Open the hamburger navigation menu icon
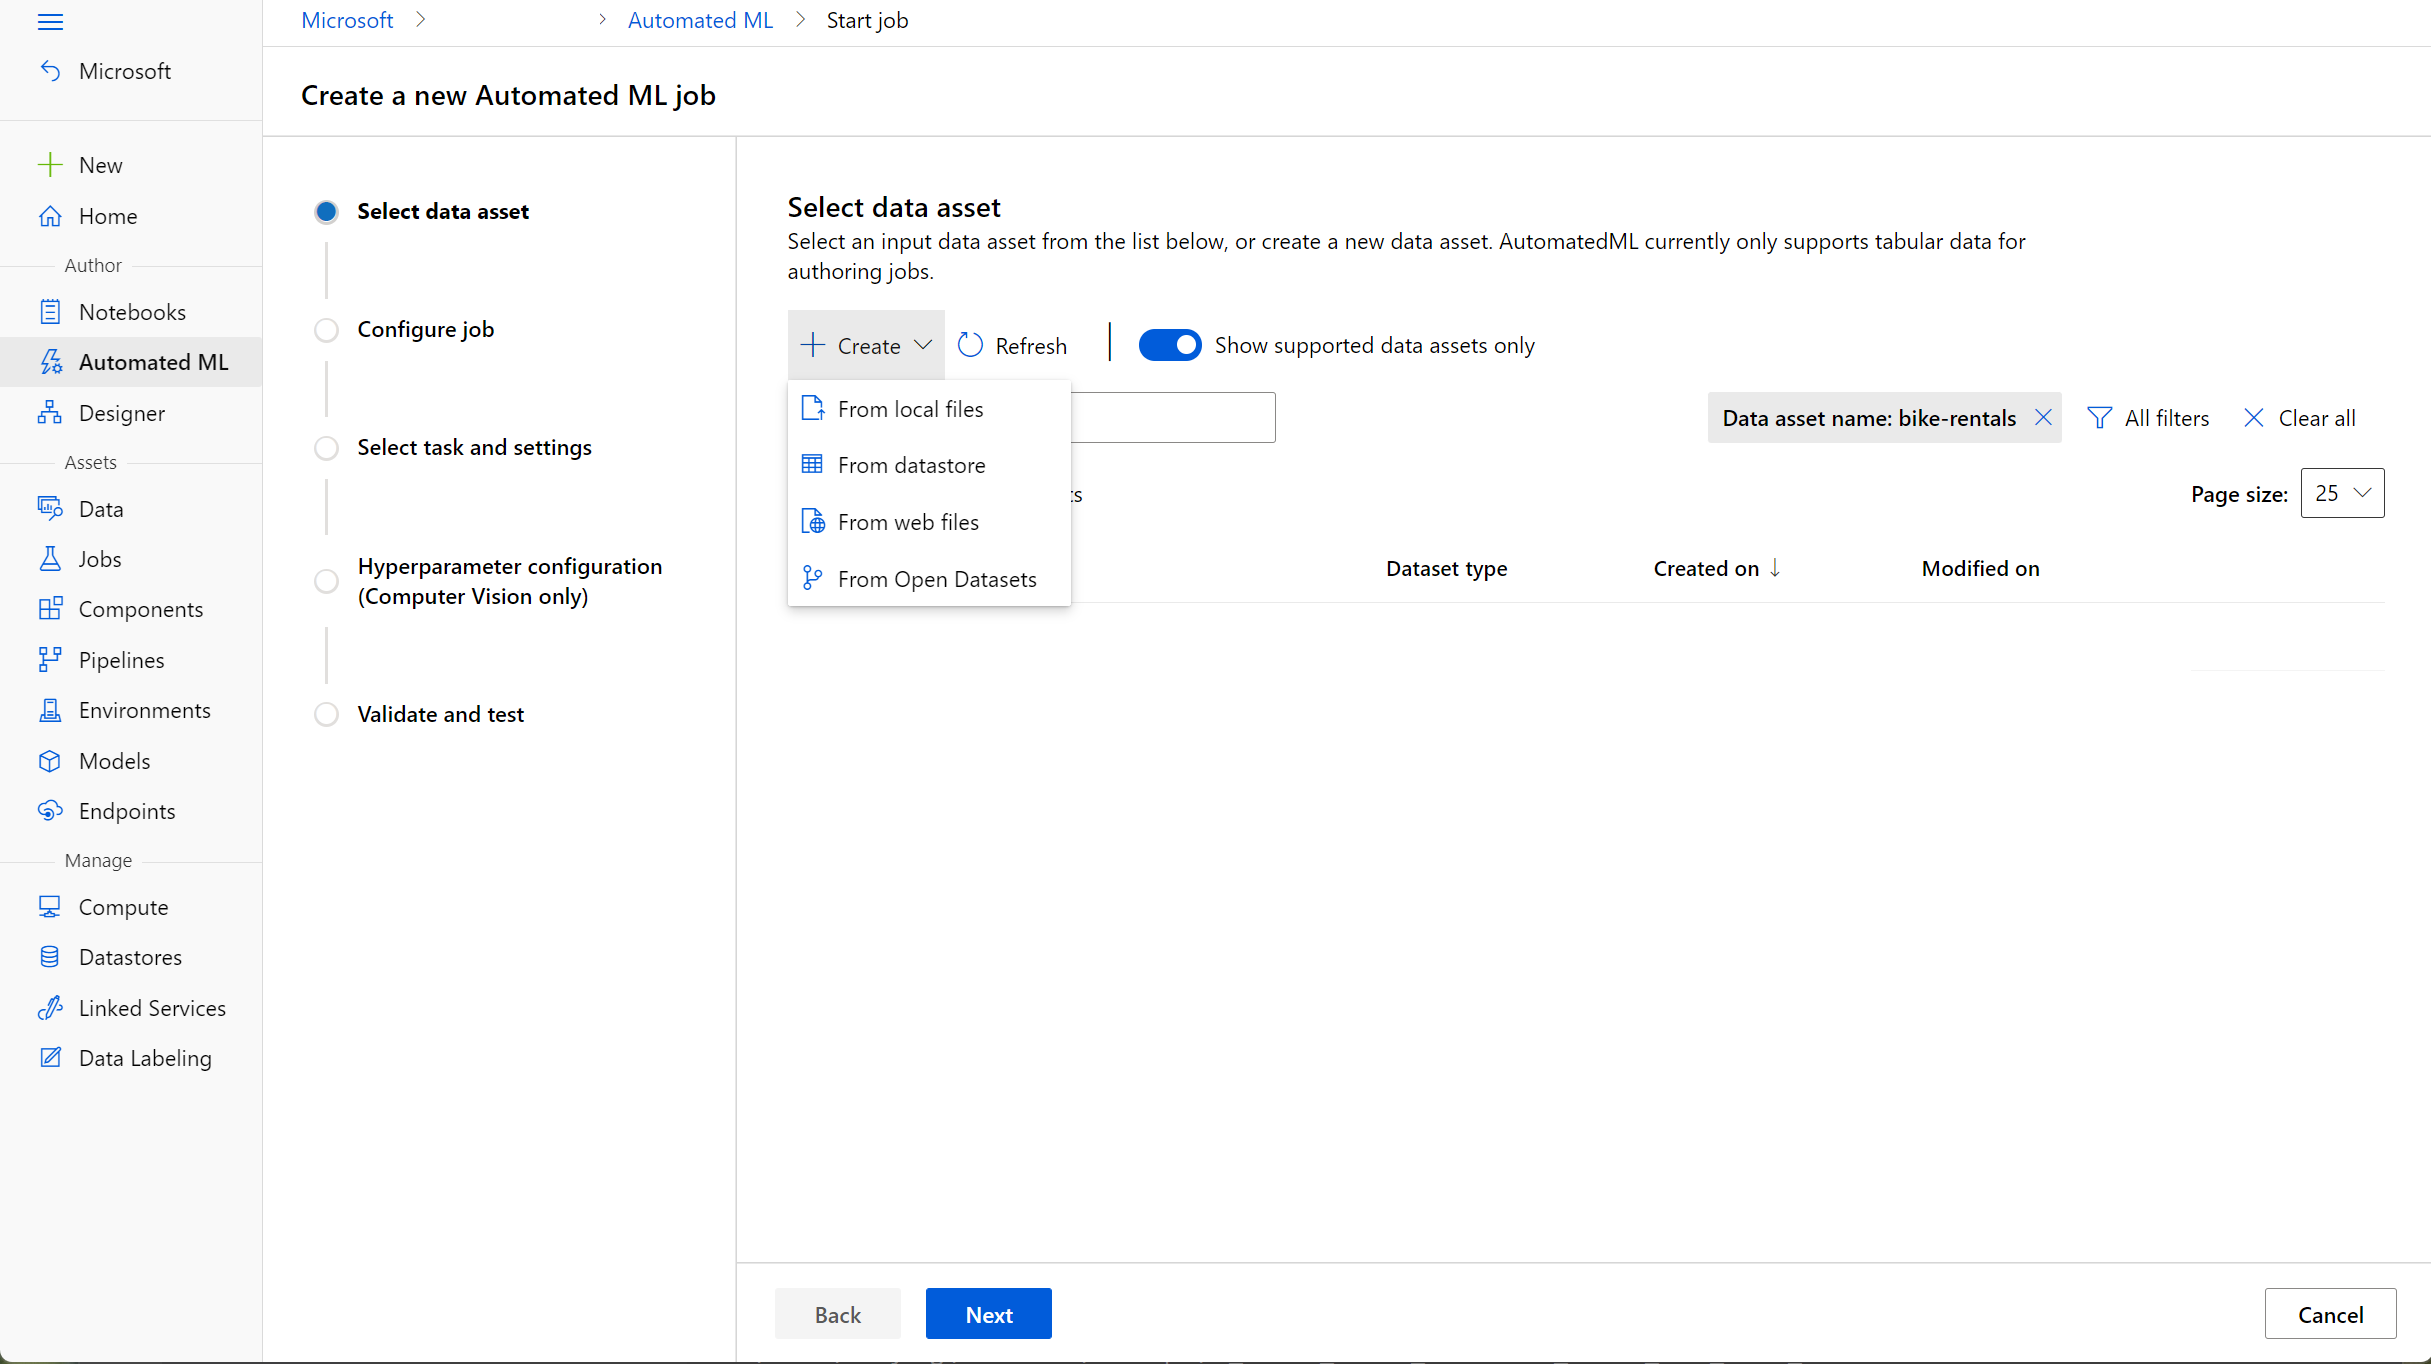 click(50, 22)
